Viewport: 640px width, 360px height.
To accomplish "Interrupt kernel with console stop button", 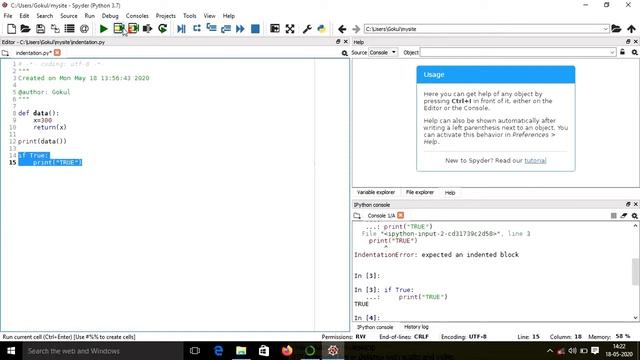I will click(613, 216).
